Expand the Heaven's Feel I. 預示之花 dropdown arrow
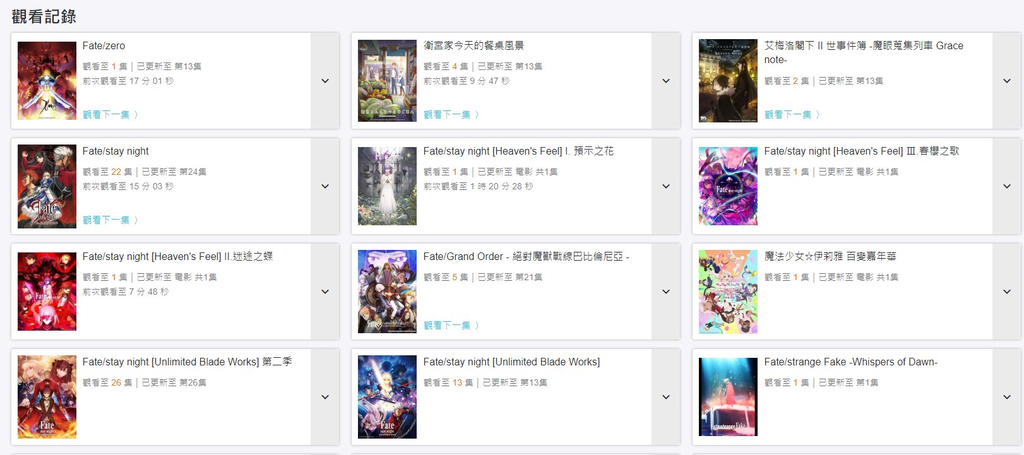1024x455 pixels. tap(666, 186)
